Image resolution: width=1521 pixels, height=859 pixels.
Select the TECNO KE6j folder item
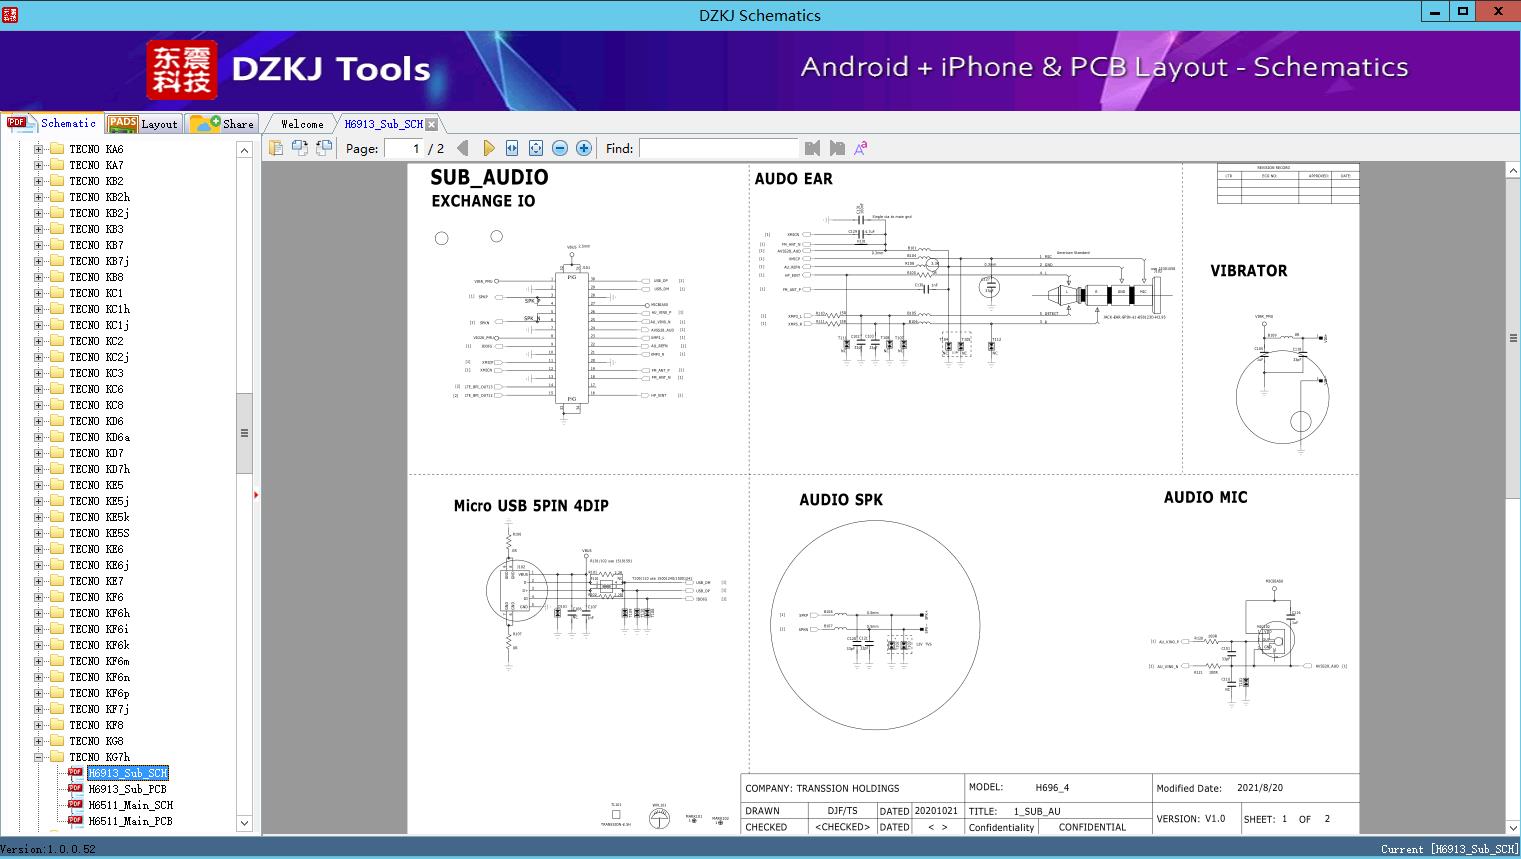tap(99, 565)
